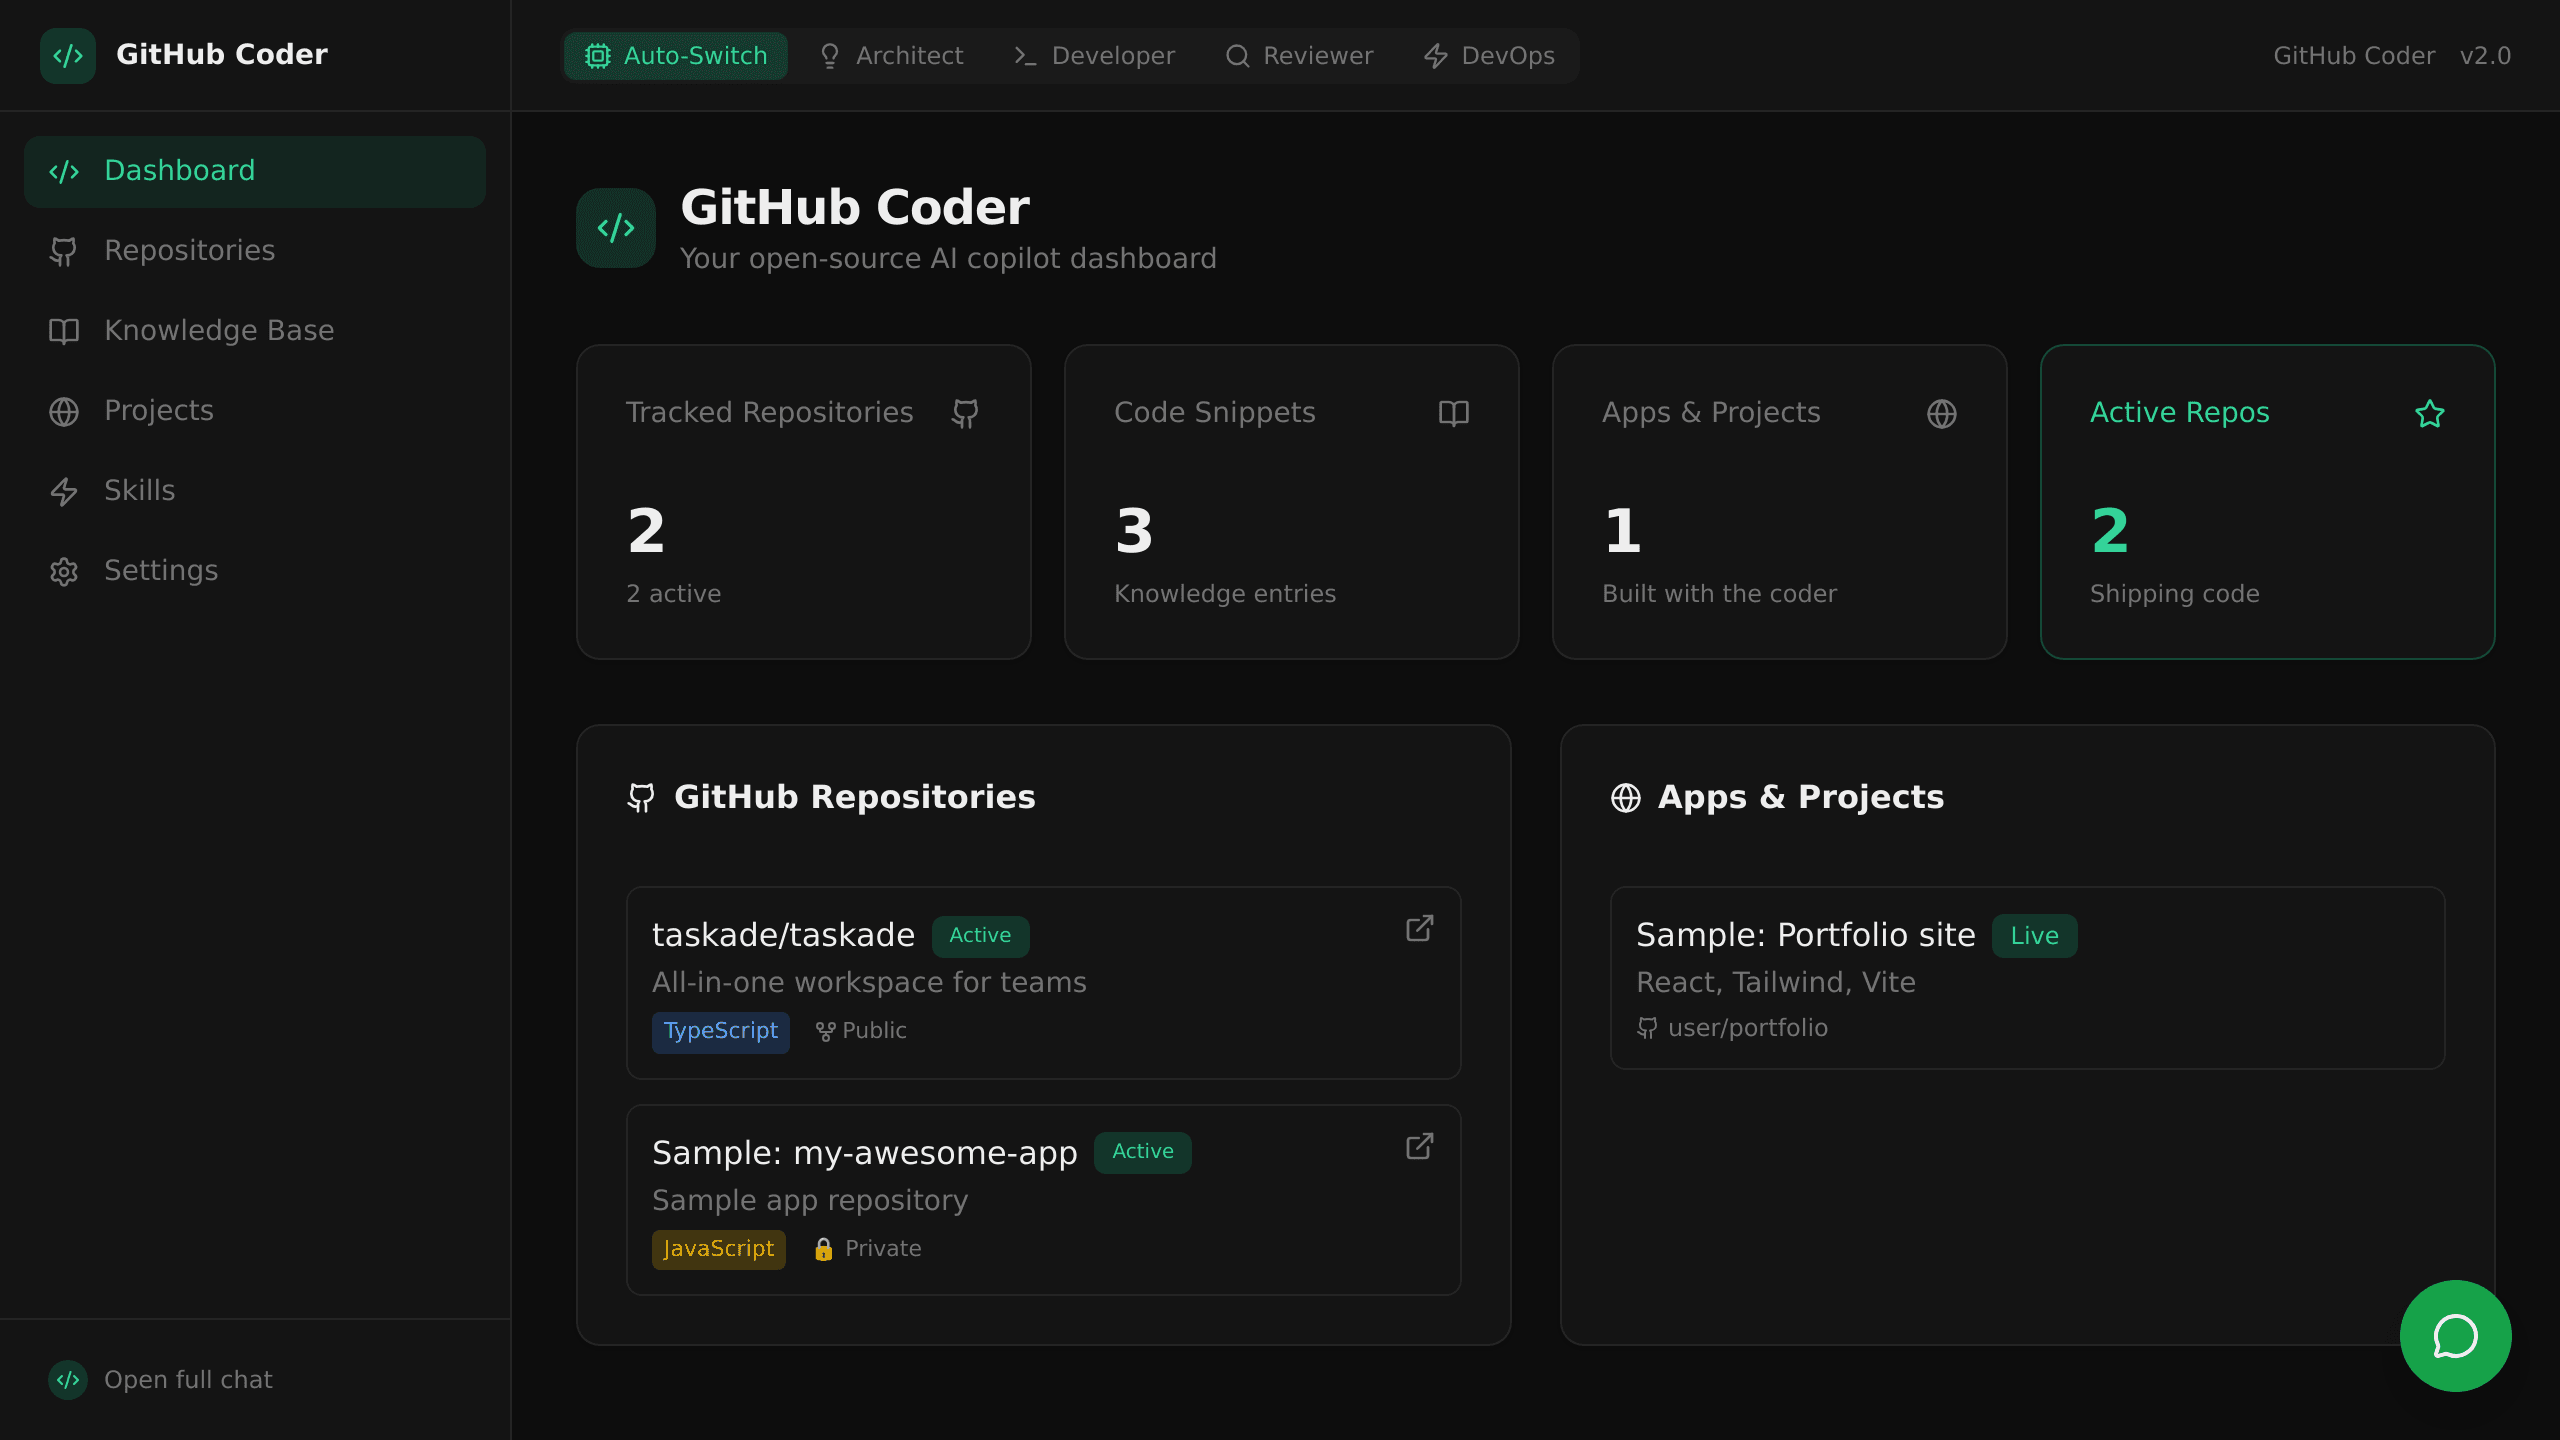Click the Projects globe icon in sidebar
The width and height of the screenshot is (2560, 1440).
tap(64, 411)
